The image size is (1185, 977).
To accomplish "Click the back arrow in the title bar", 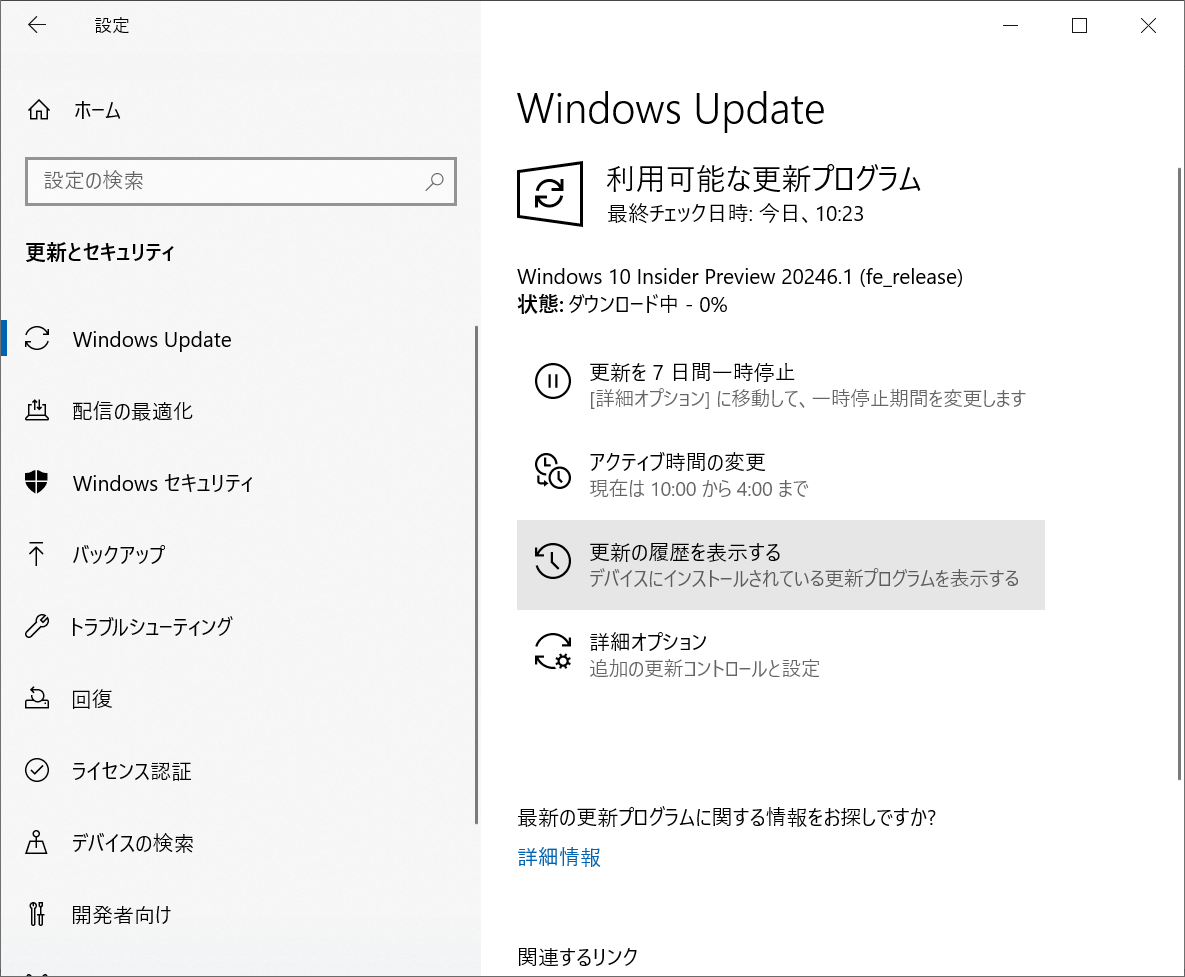I will click(36, 25).
